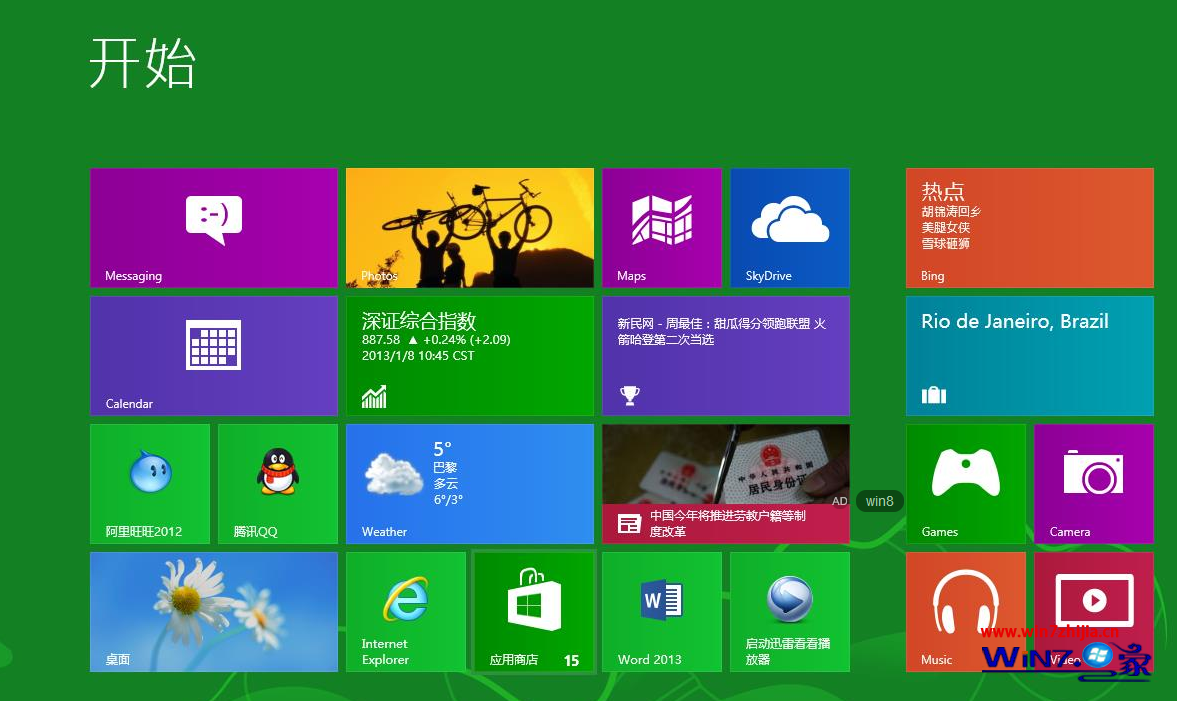The width and height of the screenshot is (1177, 701).
Task: Open the 桌面 desktop tile
Action: click(214, 612)
